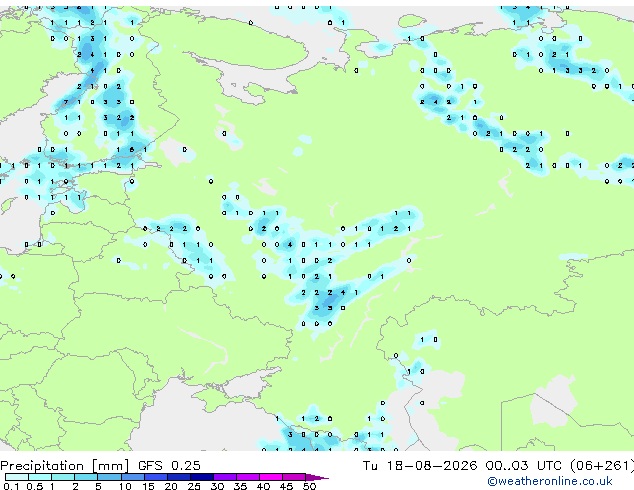Click the 'Tu 18-08-2026' date text
The width and height of the screenshot is (634, 490).
(420, 466)
